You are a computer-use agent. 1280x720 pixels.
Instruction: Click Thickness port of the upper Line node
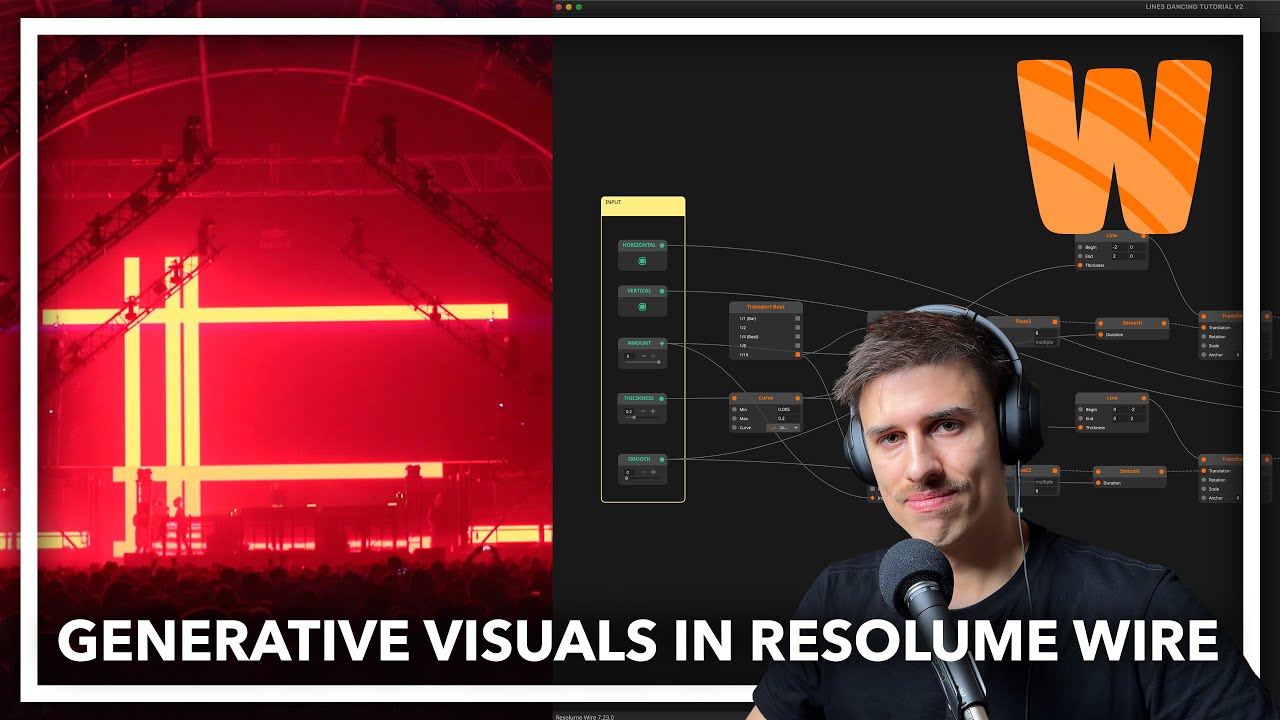pos(1080,265)
